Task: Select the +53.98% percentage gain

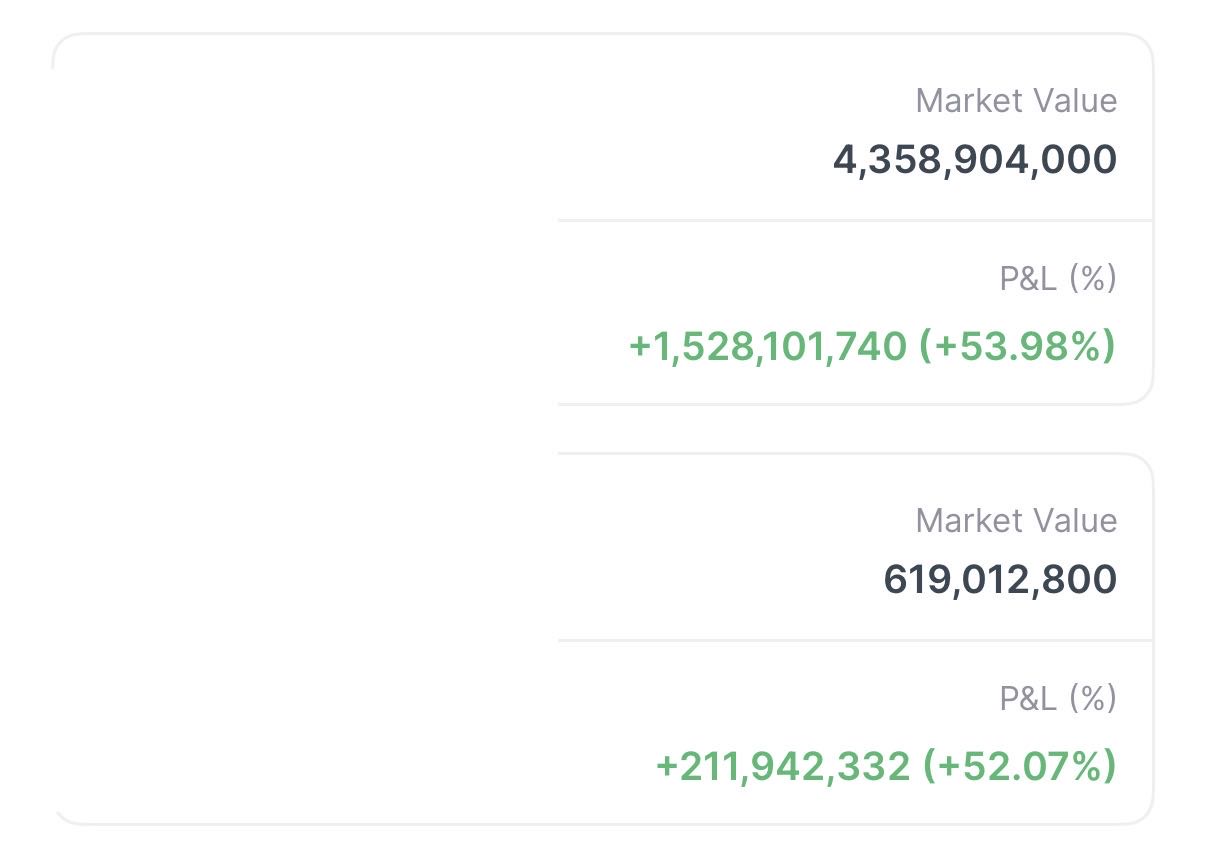Action: coord(1017,346)
